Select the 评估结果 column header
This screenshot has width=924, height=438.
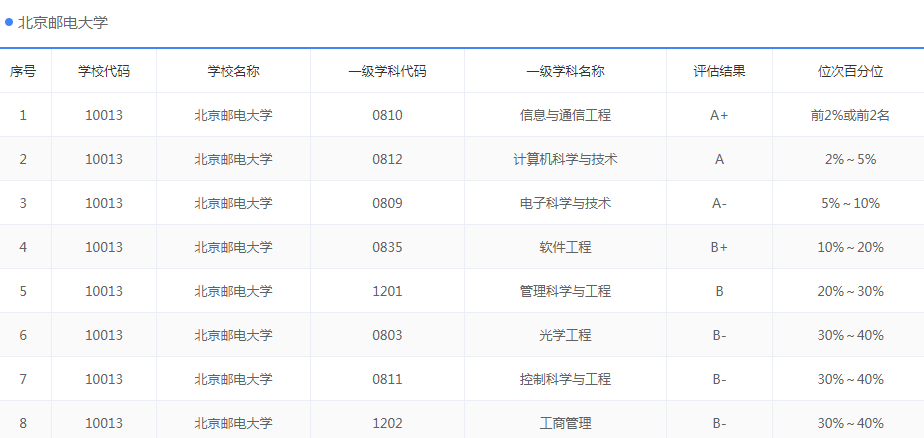719,71
